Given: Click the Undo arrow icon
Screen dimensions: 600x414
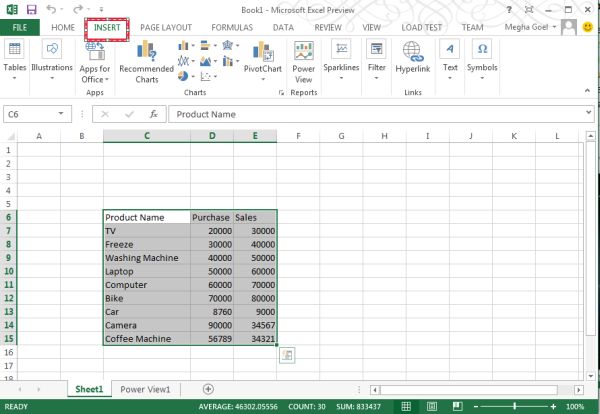Looking at the screenshot, I should coord(51,9).
